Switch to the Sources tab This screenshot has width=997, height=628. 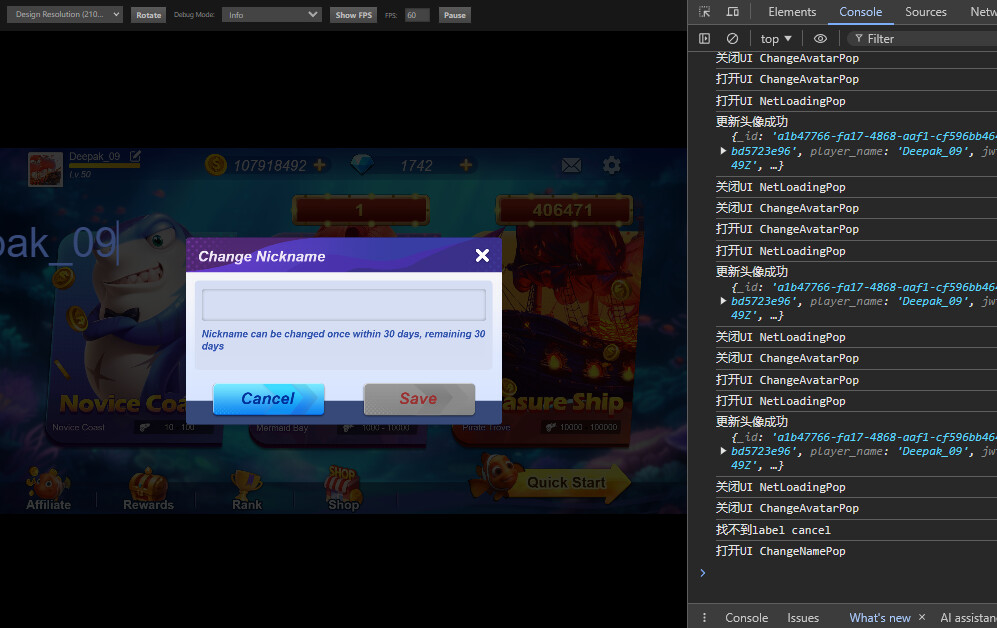925,11
